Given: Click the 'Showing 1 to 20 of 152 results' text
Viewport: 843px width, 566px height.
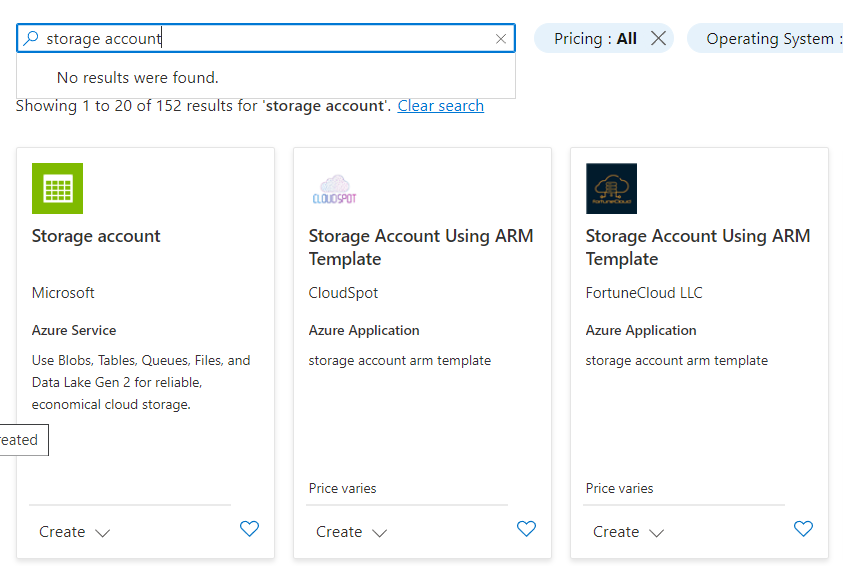Looking at the screenshot, I should point(203,106).
